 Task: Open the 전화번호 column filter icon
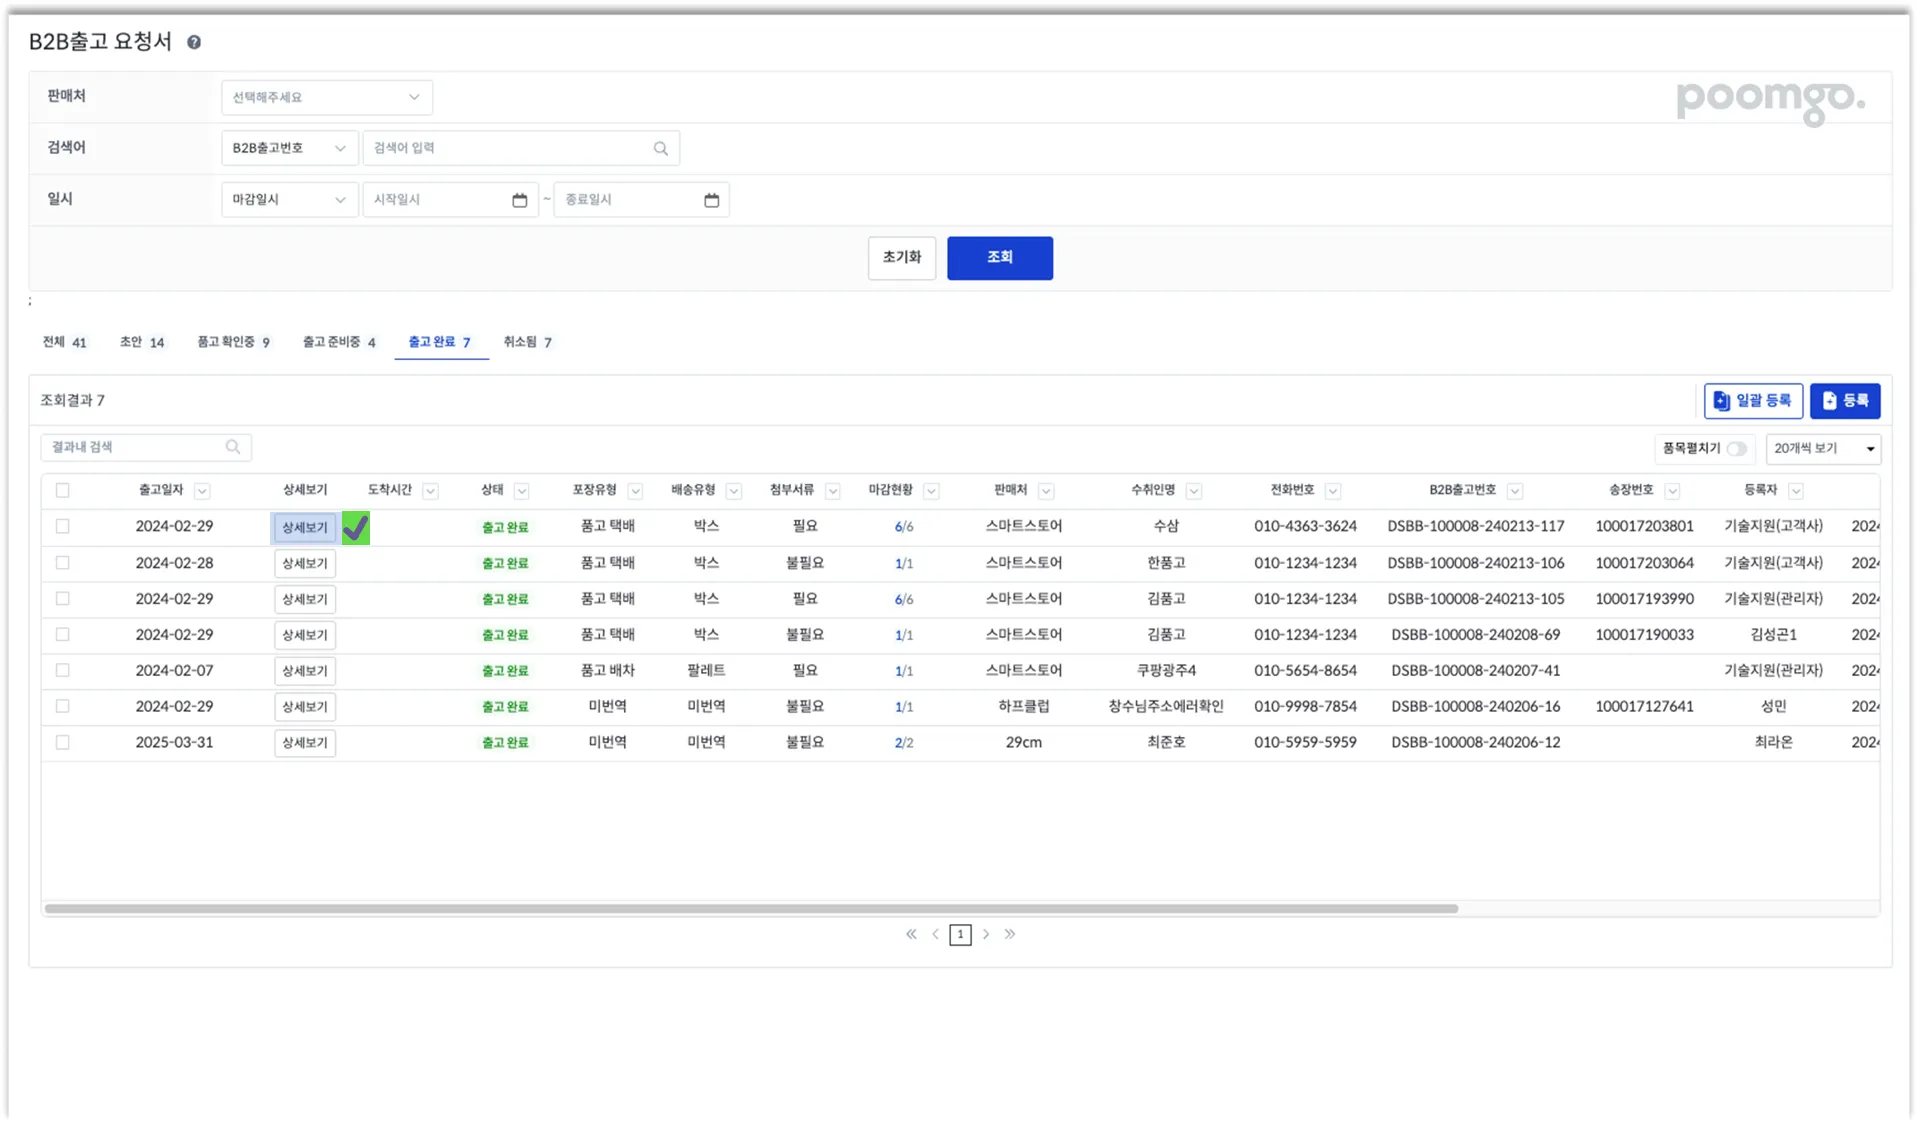(x=1333, y=491)
